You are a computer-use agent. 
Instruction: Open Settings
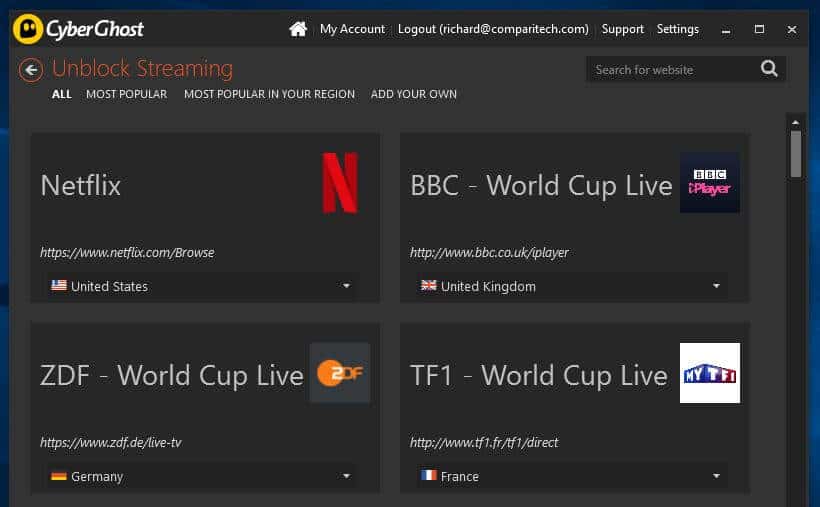click(678, 29)
